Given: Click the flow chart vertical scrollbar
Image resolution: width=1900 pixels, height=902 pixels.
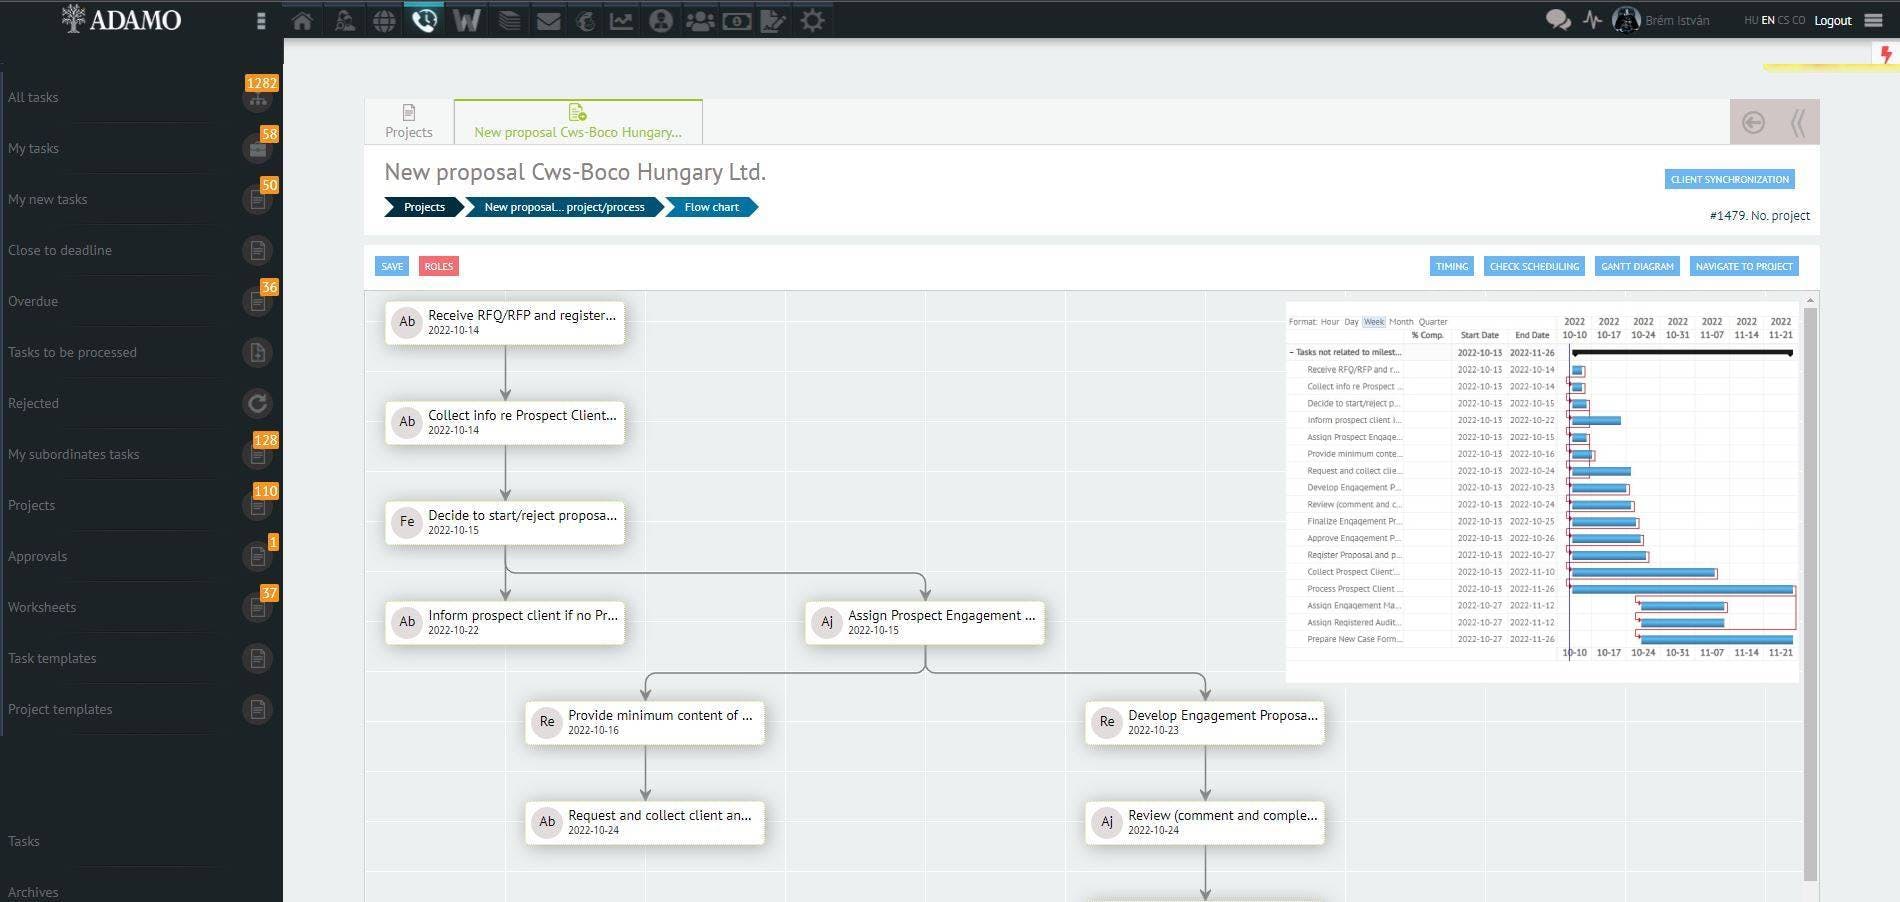Looking at the screenshot, I should (x=1811, y=594).
